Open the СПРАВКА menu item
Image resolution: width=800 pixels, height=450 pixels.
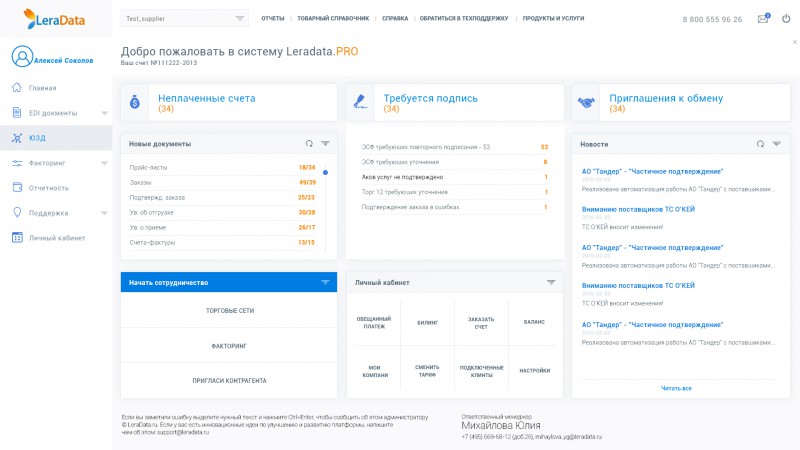(x=395, y=18)
